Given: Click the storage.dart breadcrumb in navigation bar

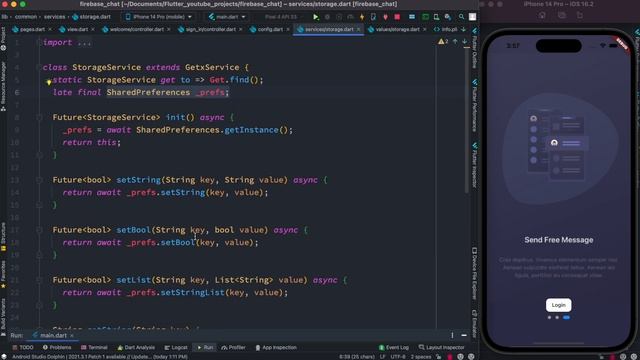Looking at the screenshot, I should coord(91,17).
